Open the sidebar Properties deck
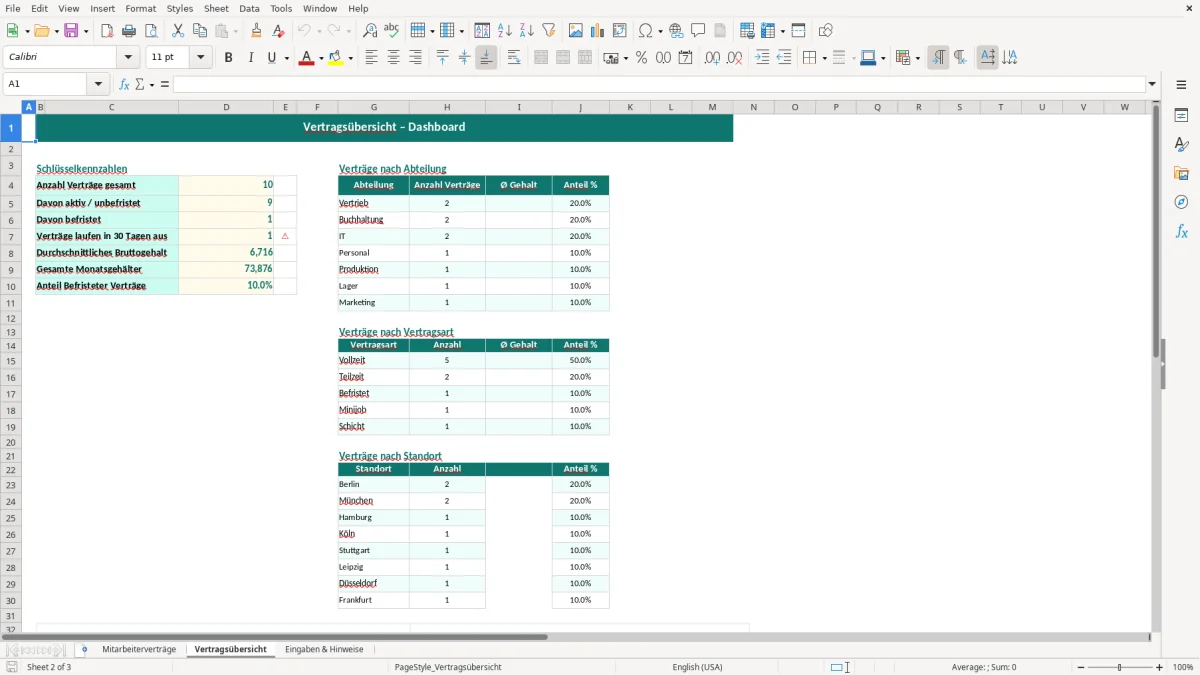 [x=1181, y=116]
